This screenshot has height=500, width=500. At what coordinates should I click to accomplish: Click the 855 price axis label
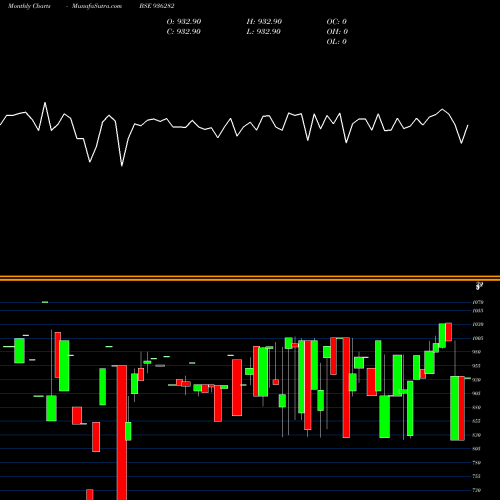tap(477, 421)
